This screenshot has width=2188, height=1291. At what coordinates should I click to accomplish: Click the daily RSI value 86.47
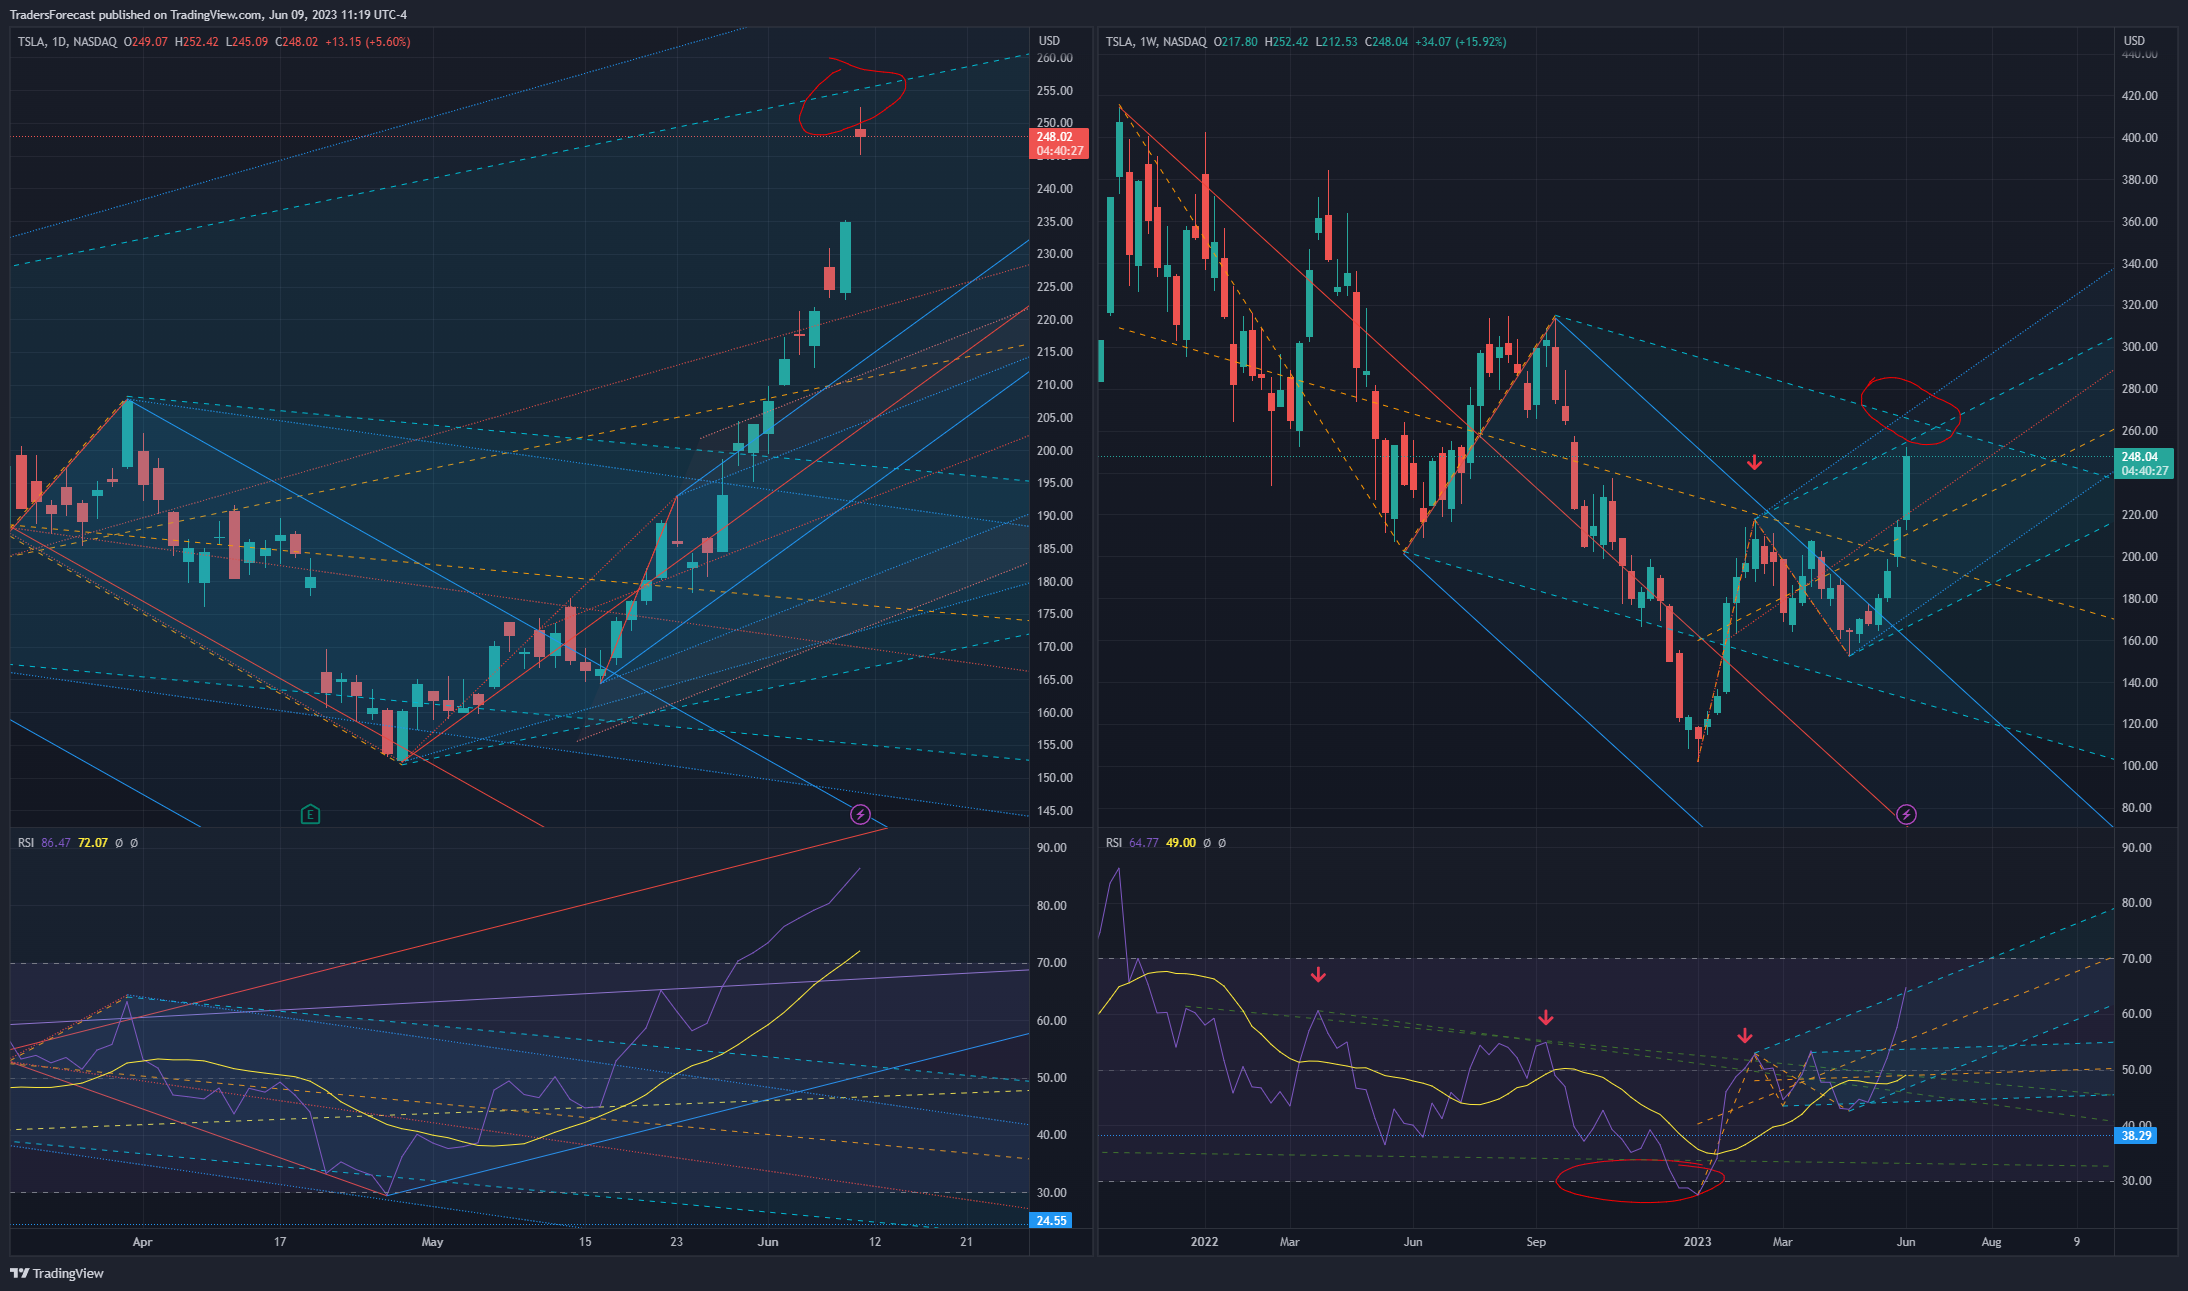(x=56, y=843)
